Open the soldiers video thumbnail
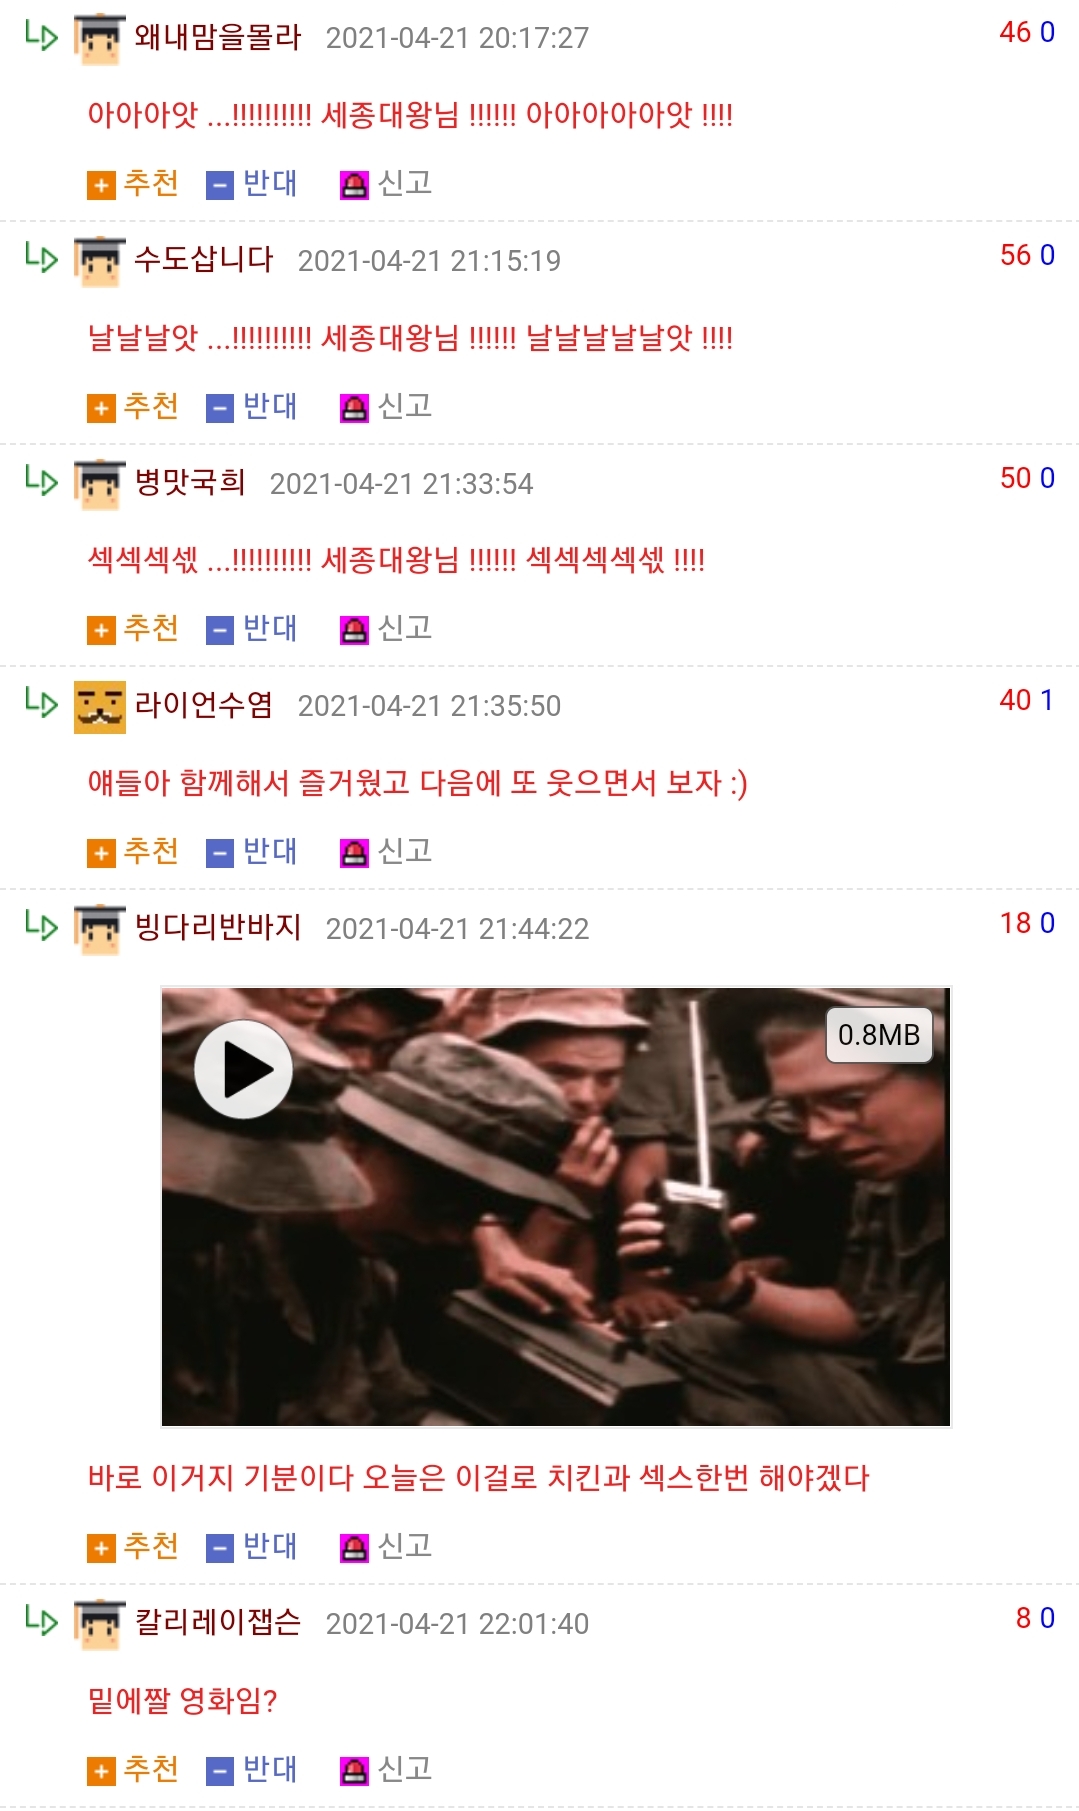Image resolution: width=1079 pixels, height=1811 pixels. tap(556, 1207)
